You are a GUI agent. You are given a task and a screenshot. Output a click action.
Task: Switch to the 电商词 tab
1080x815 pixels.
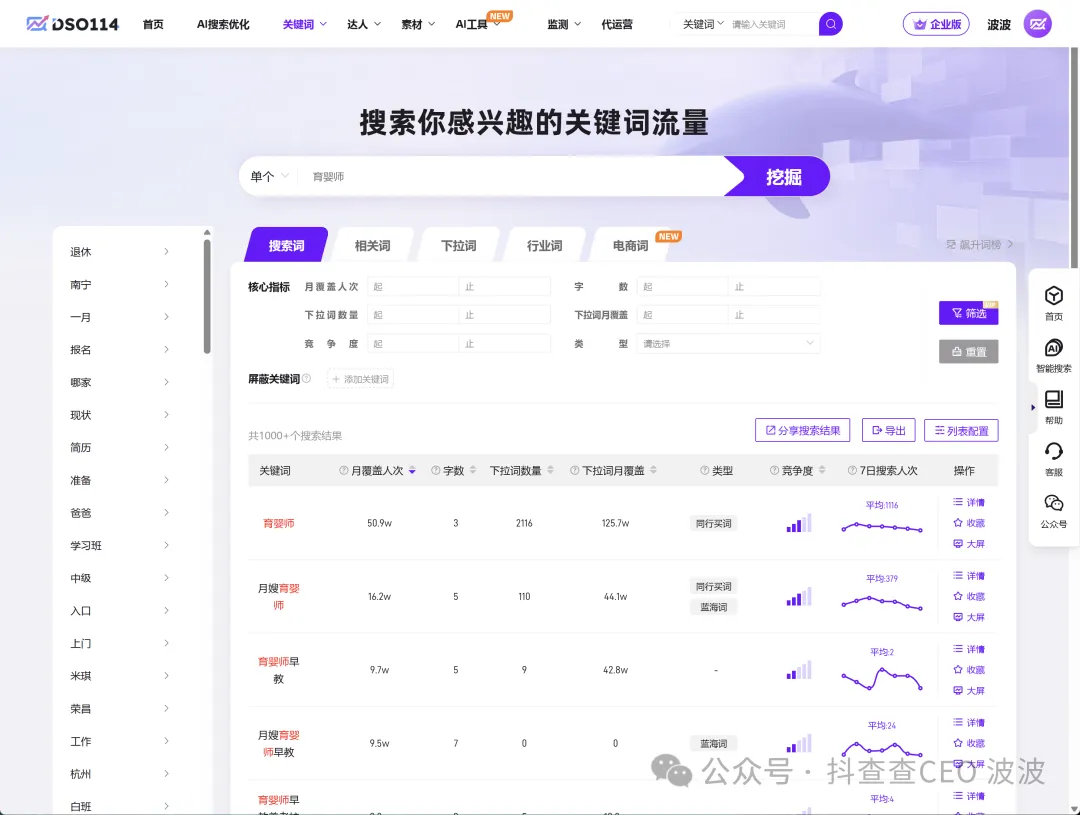(x=630, y=245)
